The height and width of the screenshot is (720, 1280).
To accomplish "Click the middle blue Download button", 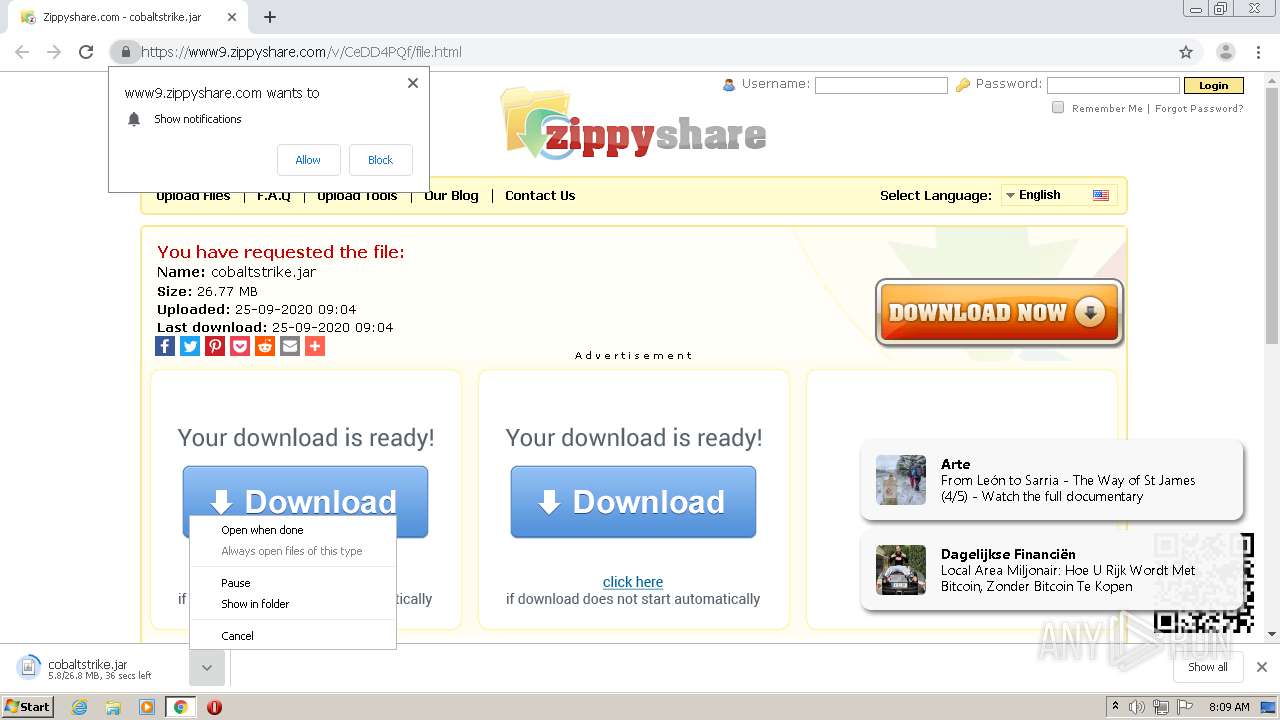I will [x=633, y=502].
